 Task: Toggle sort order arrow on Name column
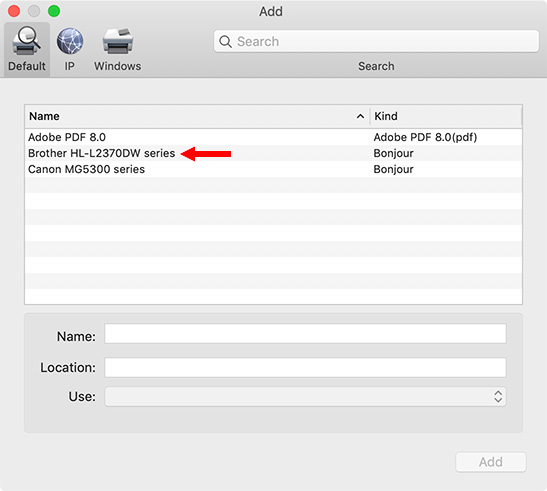click(x=360, y=116)
